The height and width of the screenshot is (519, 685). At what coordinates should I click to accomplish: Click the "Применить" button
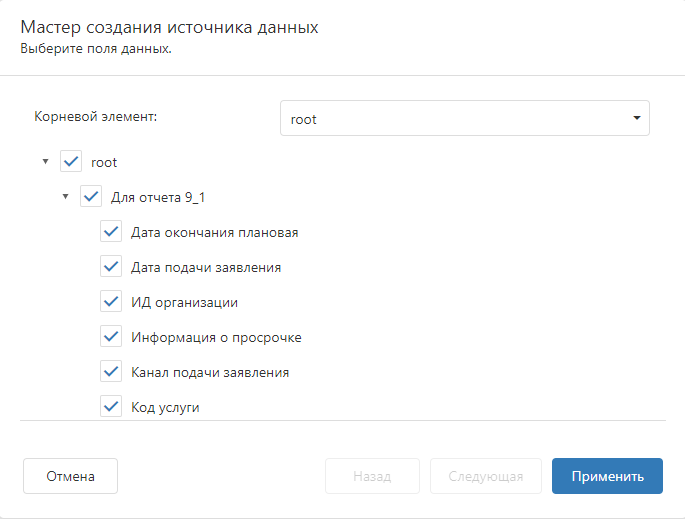607,476
